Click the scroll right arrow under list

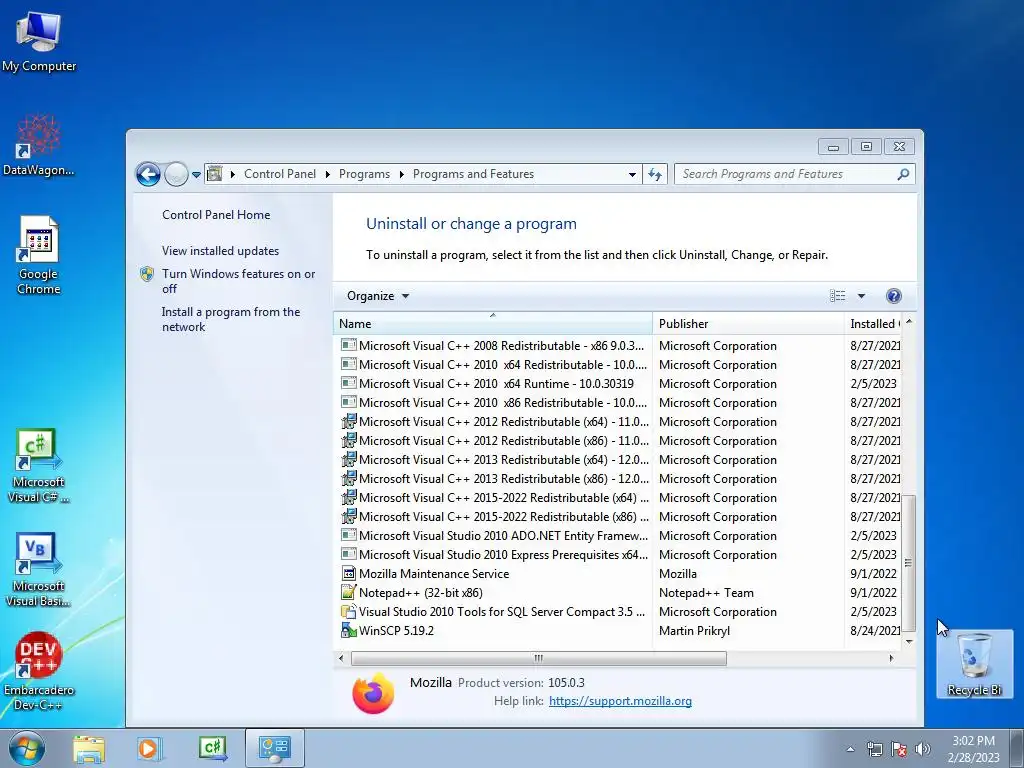(891, 658)
